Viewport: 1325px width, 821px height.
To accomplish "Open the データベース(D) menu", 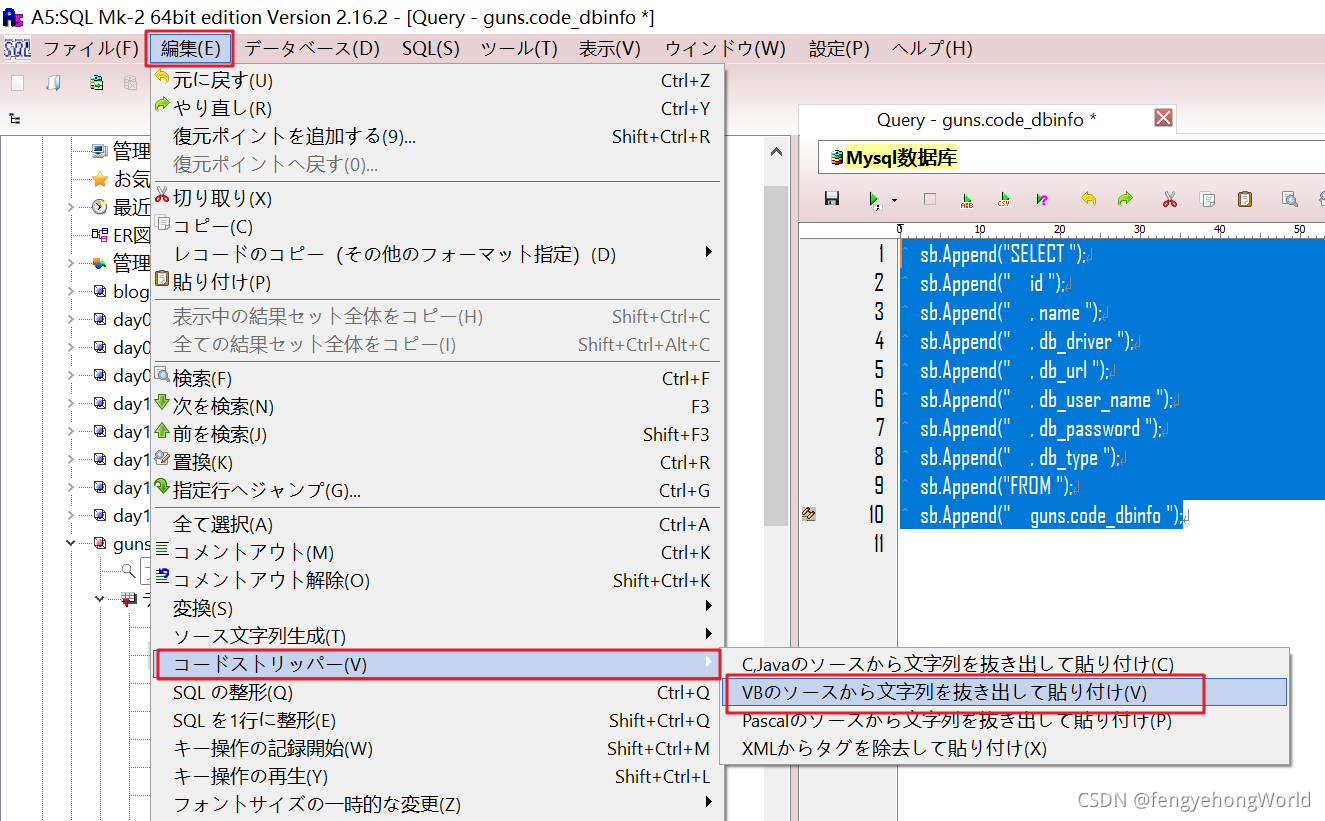I will tap(312, 48).
